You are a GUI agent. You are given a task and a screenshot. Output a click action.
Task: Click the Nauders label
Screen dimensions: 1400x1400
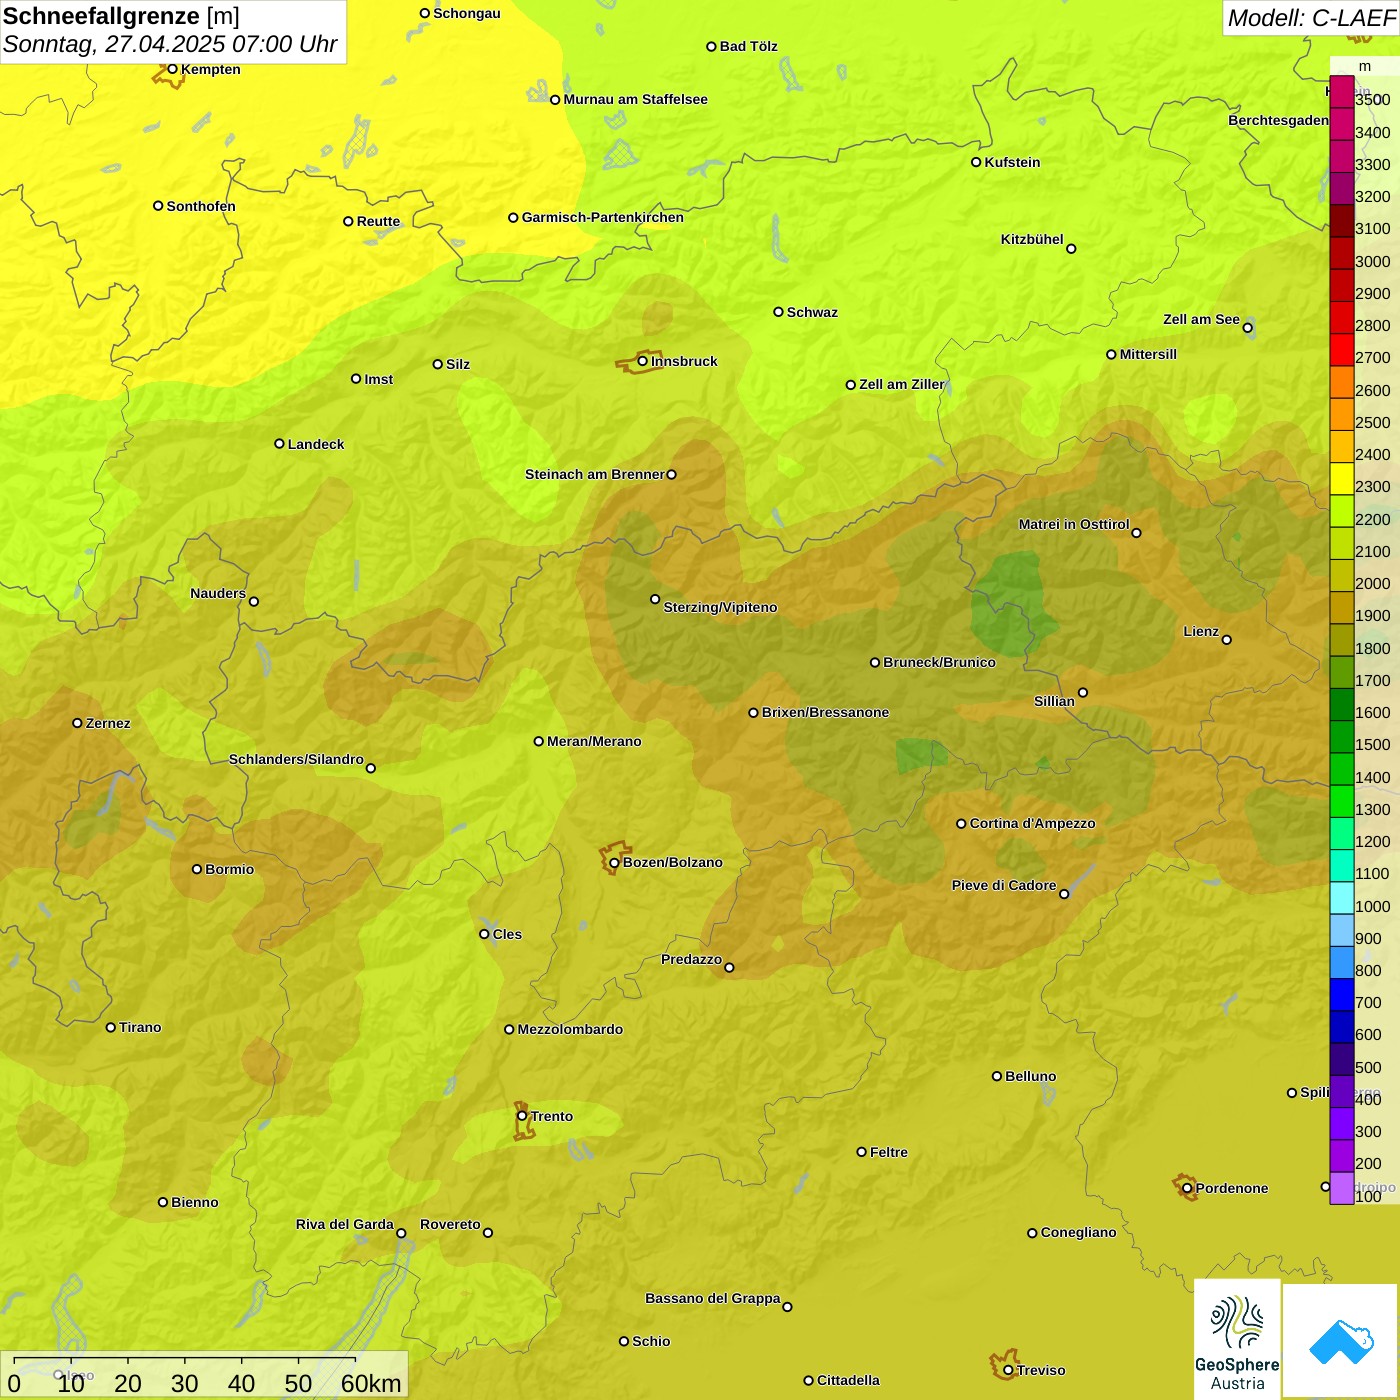(x=218, y=593)
